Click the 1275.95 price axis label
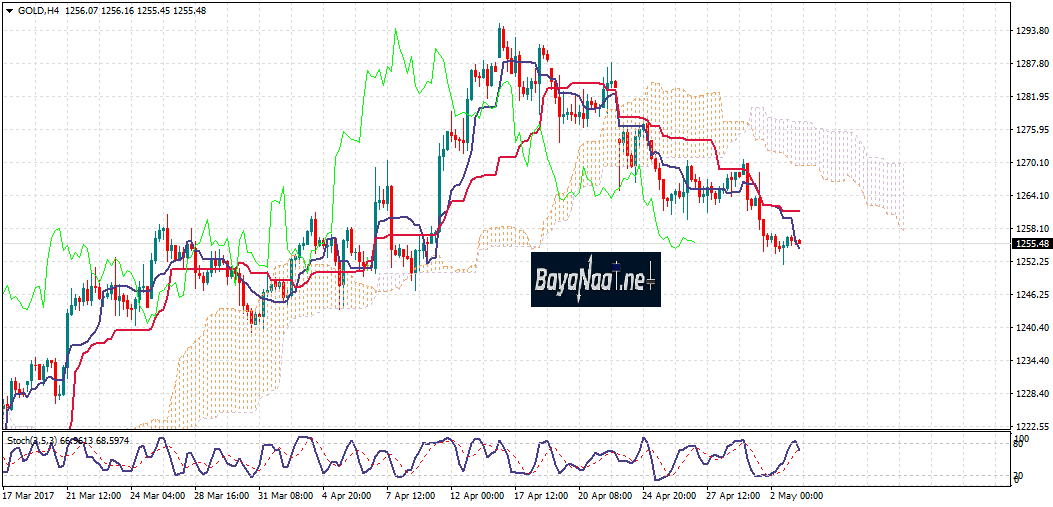 (1030, 130)
